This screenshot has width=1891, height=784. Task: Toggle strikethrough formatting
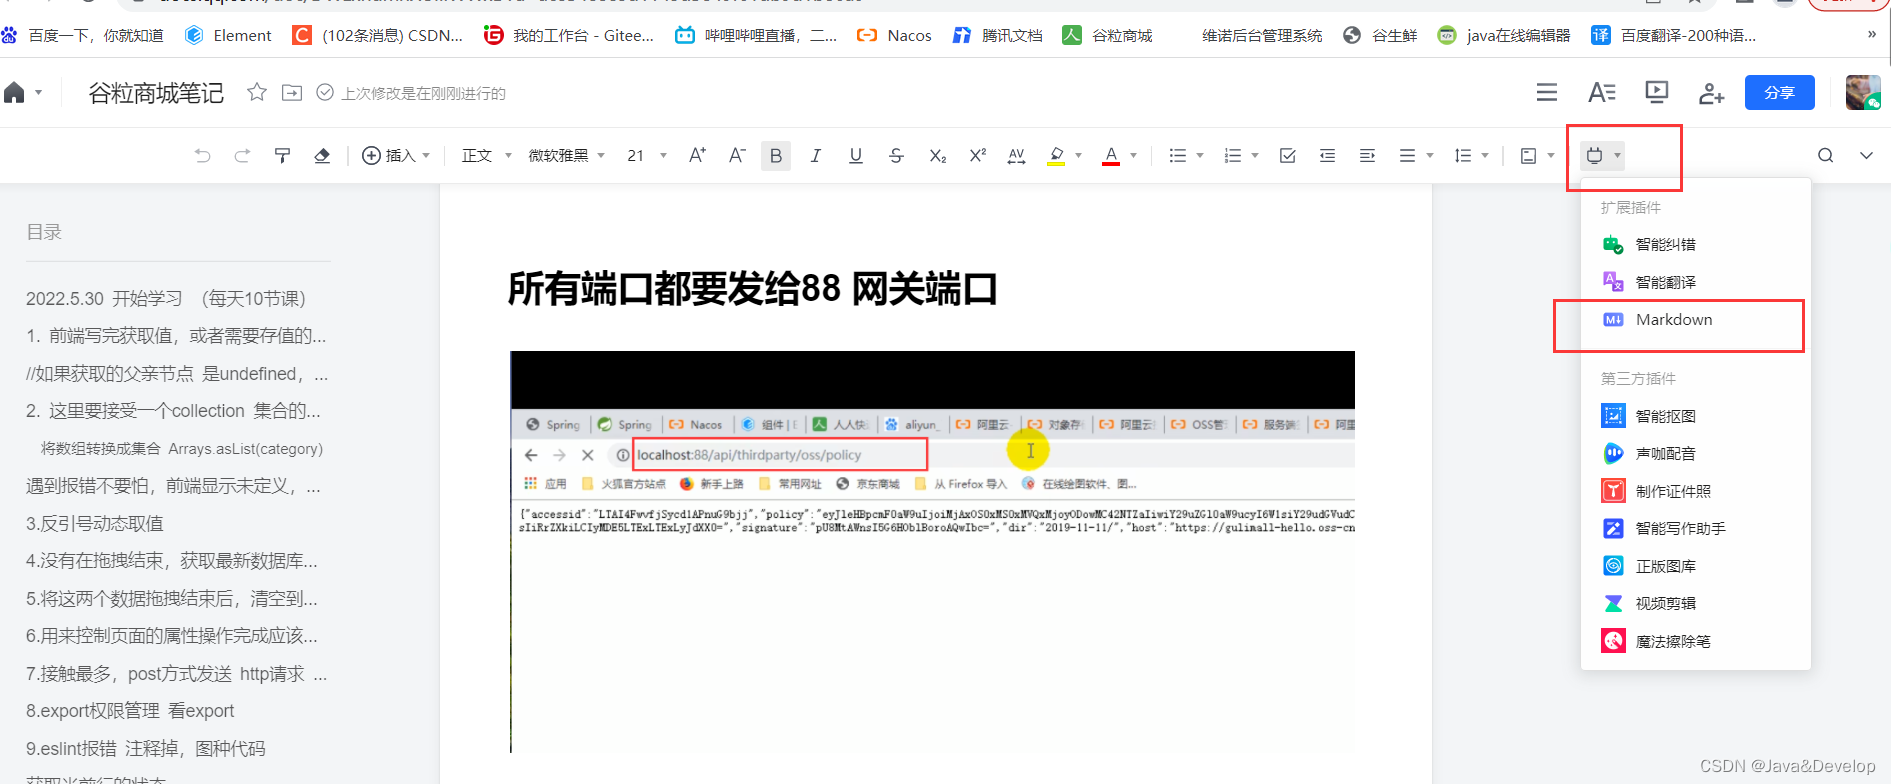coord(896,155)
